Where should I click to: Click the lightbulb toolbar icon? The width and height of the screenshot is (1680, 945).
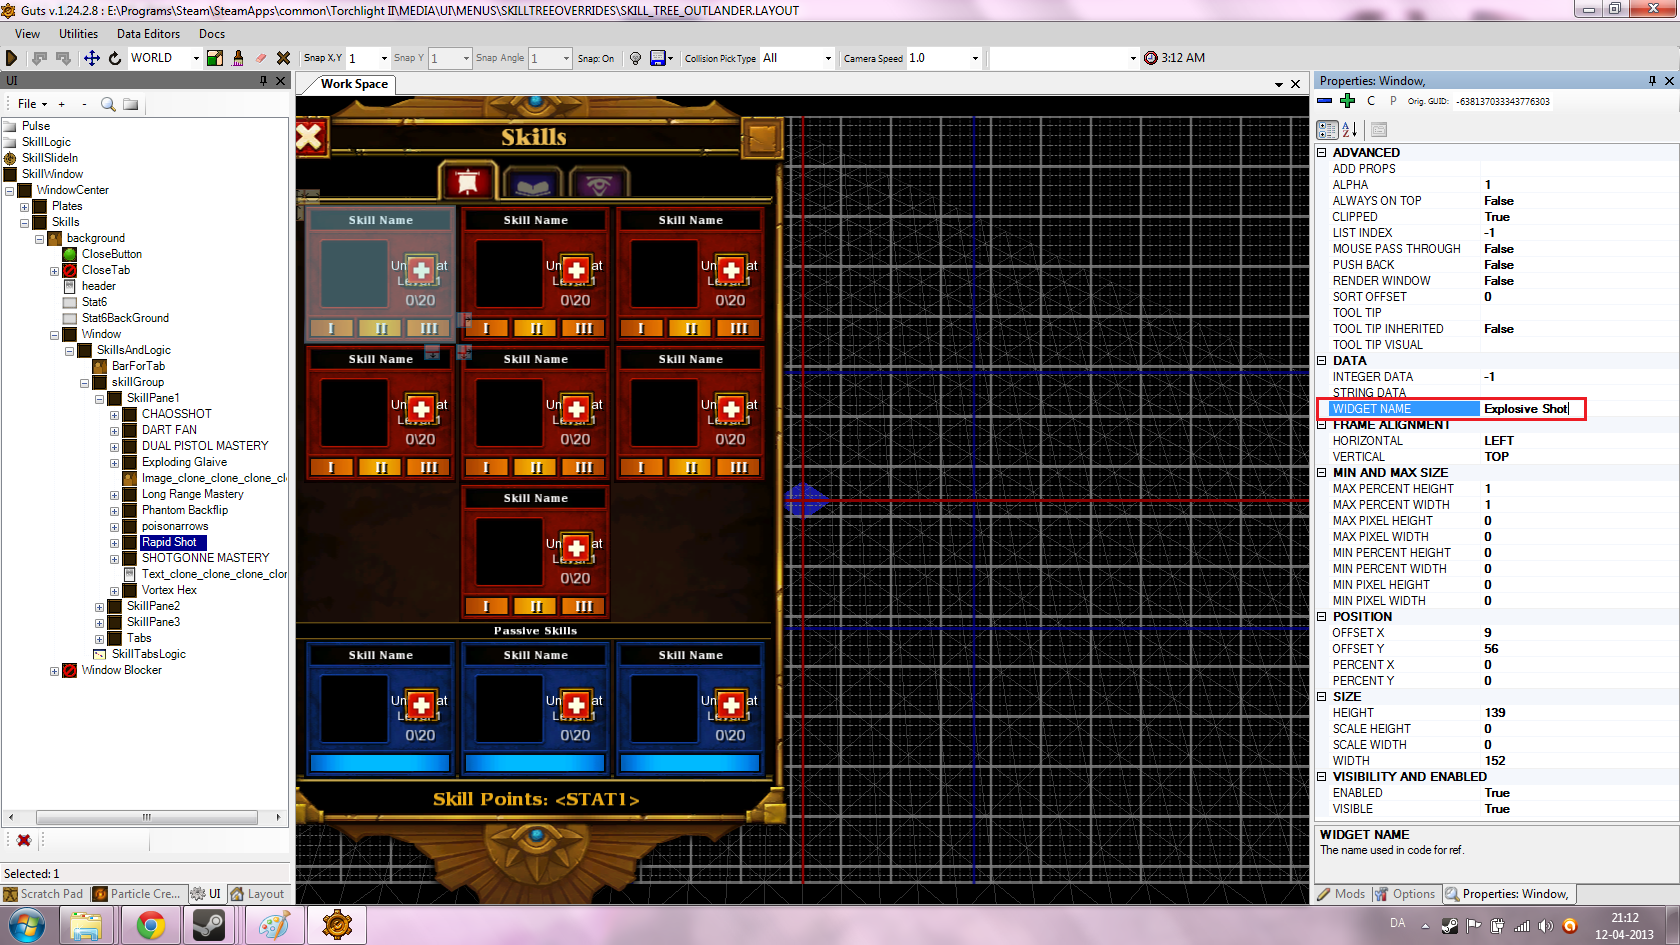635,58
